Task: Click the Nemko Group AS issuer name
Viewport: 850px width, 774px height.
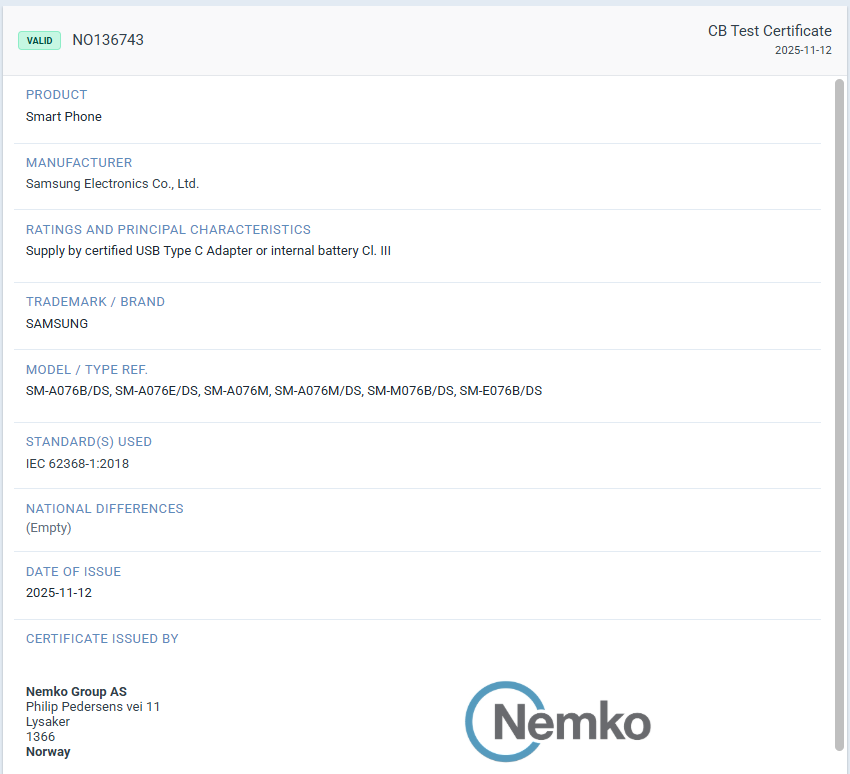Action: click(76, 691)
